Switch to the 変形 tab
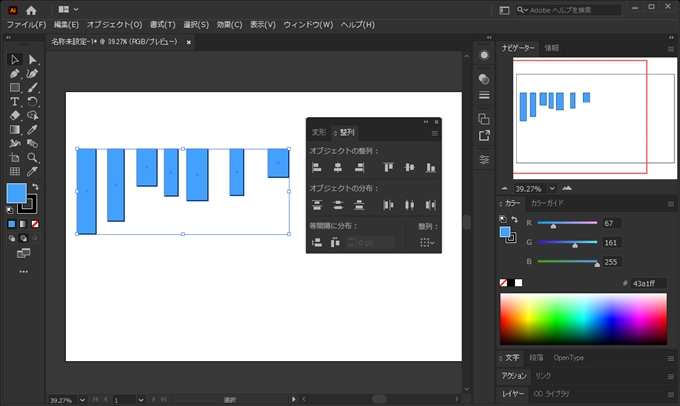 pyautogui.click(x=319, y=132)
